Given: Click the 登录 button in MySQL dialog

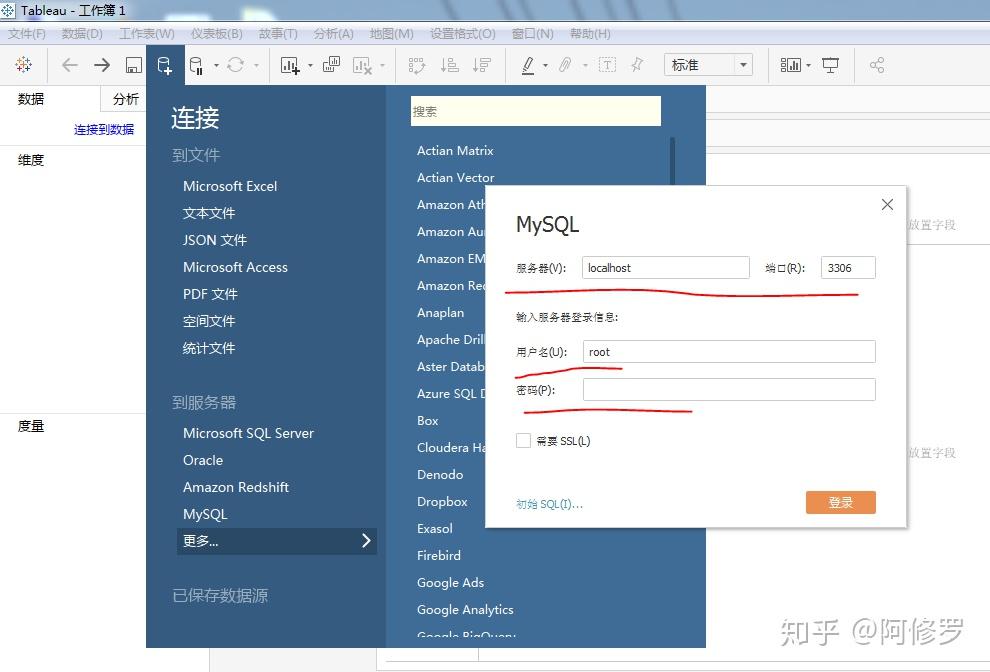Looking at the screenshot, I should tap(840, 503).
